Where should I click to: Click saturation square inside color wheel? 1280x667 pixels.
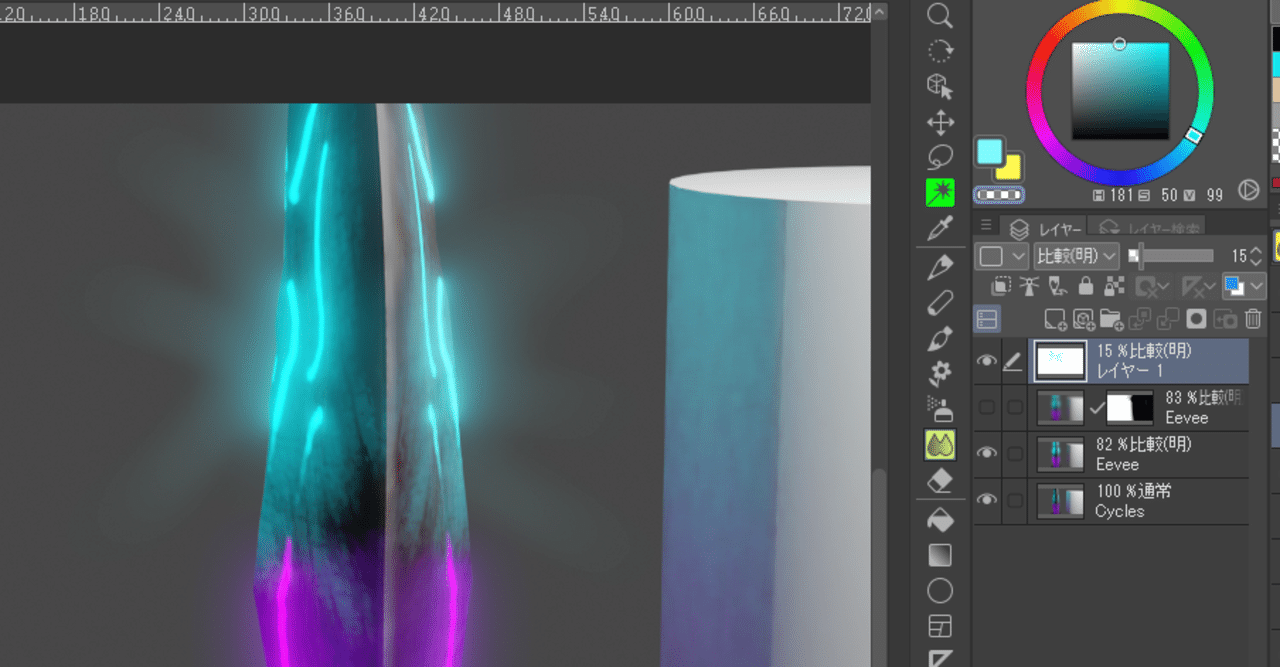tap(1120, 91)
